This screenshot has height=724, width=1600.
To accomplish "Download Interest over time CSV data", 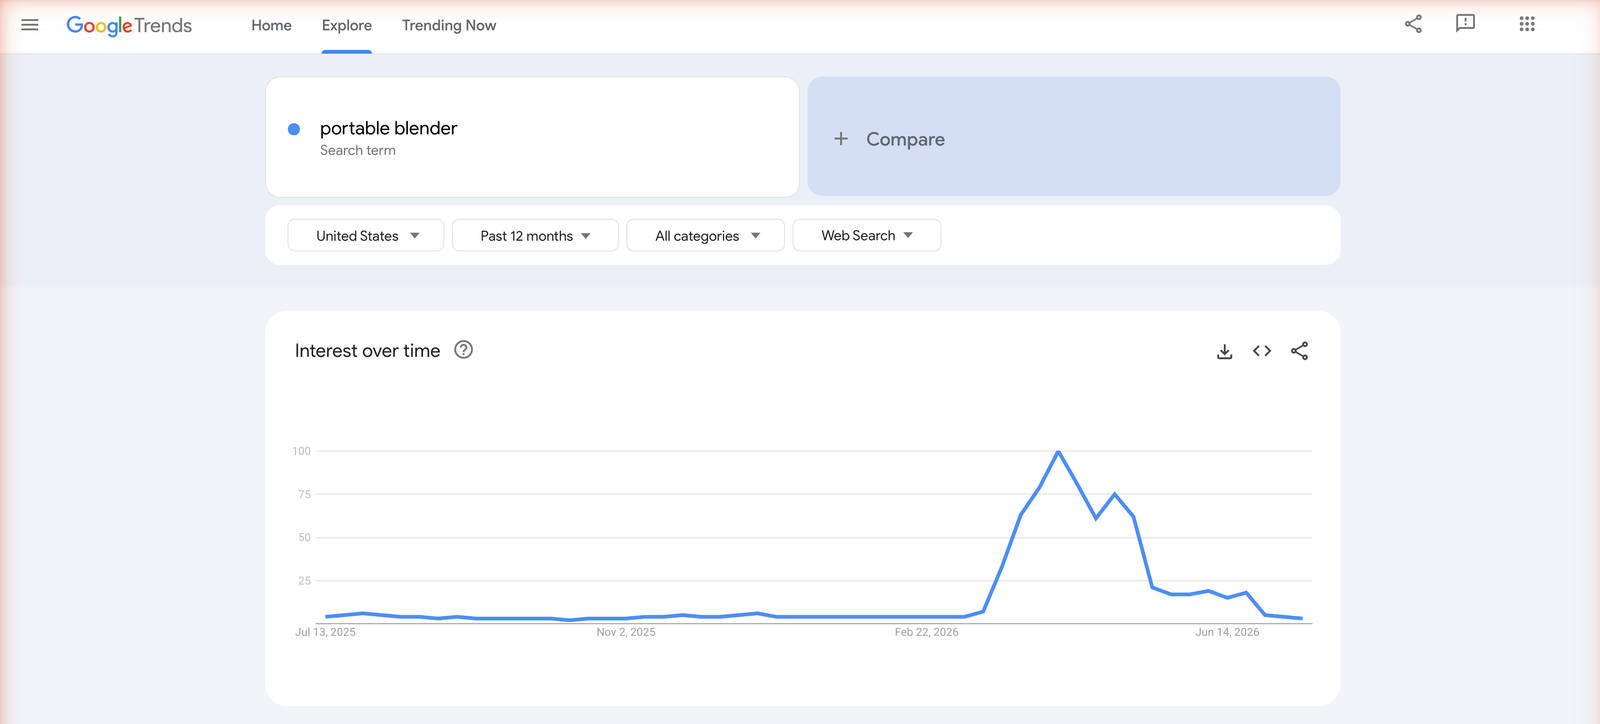I will [x=1224, y=351].
